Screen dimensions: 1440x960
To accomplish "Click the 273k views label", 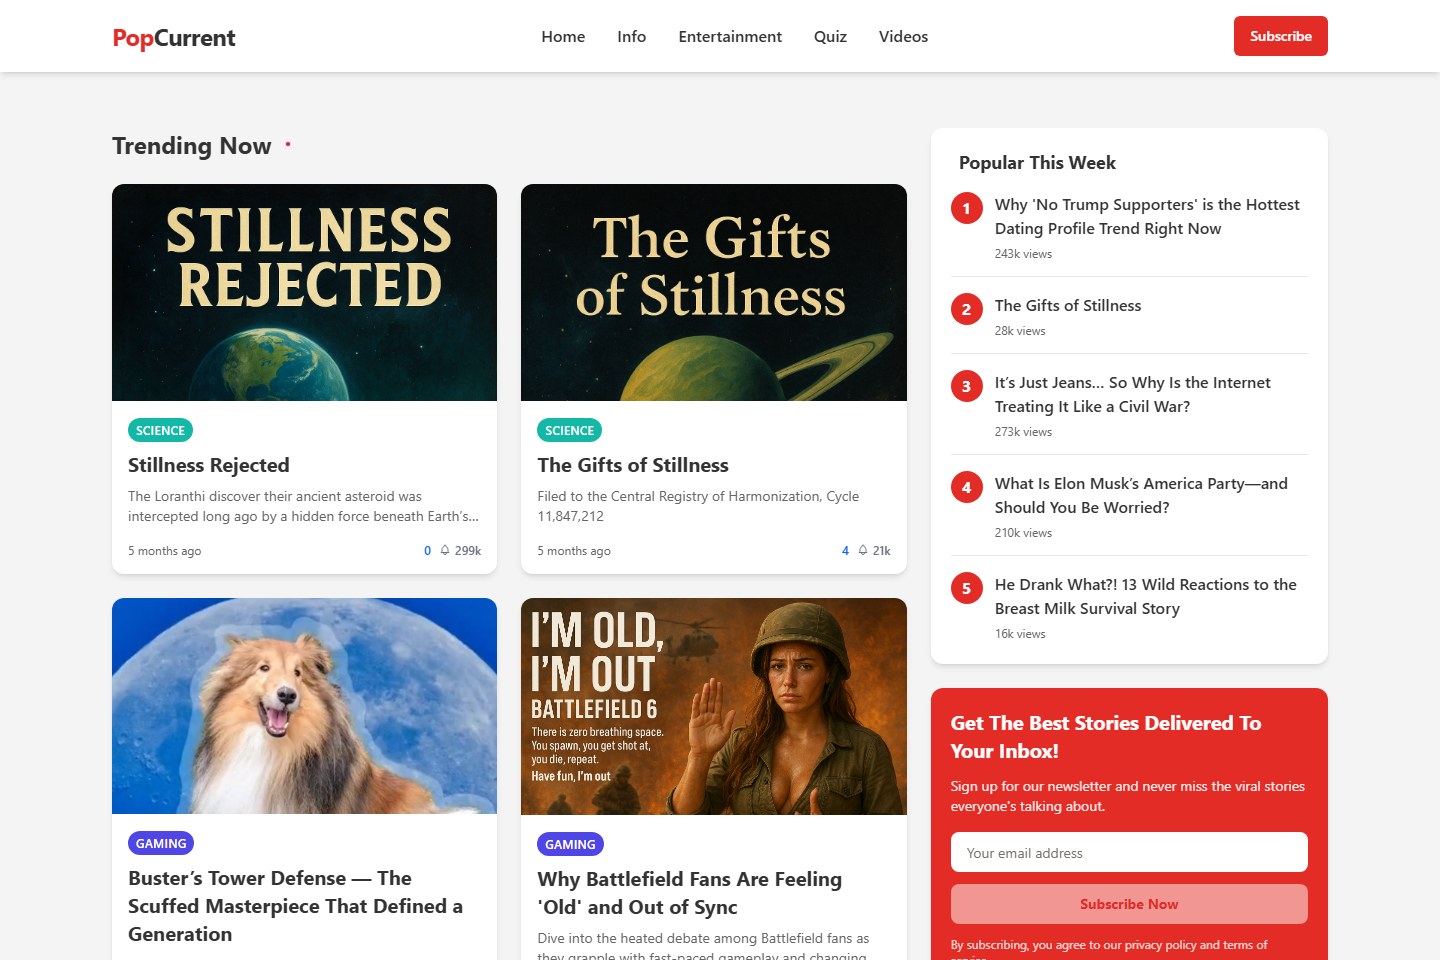I will (x=1023, y=432).
